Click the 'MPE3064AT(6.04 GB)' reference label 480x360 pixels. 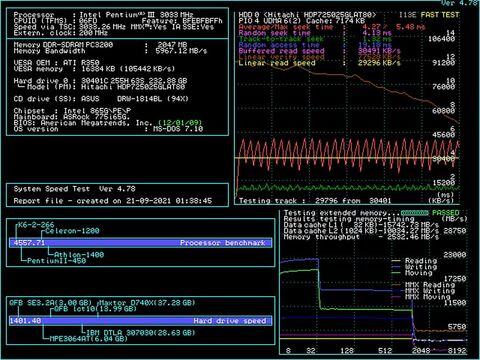[88, 339]
